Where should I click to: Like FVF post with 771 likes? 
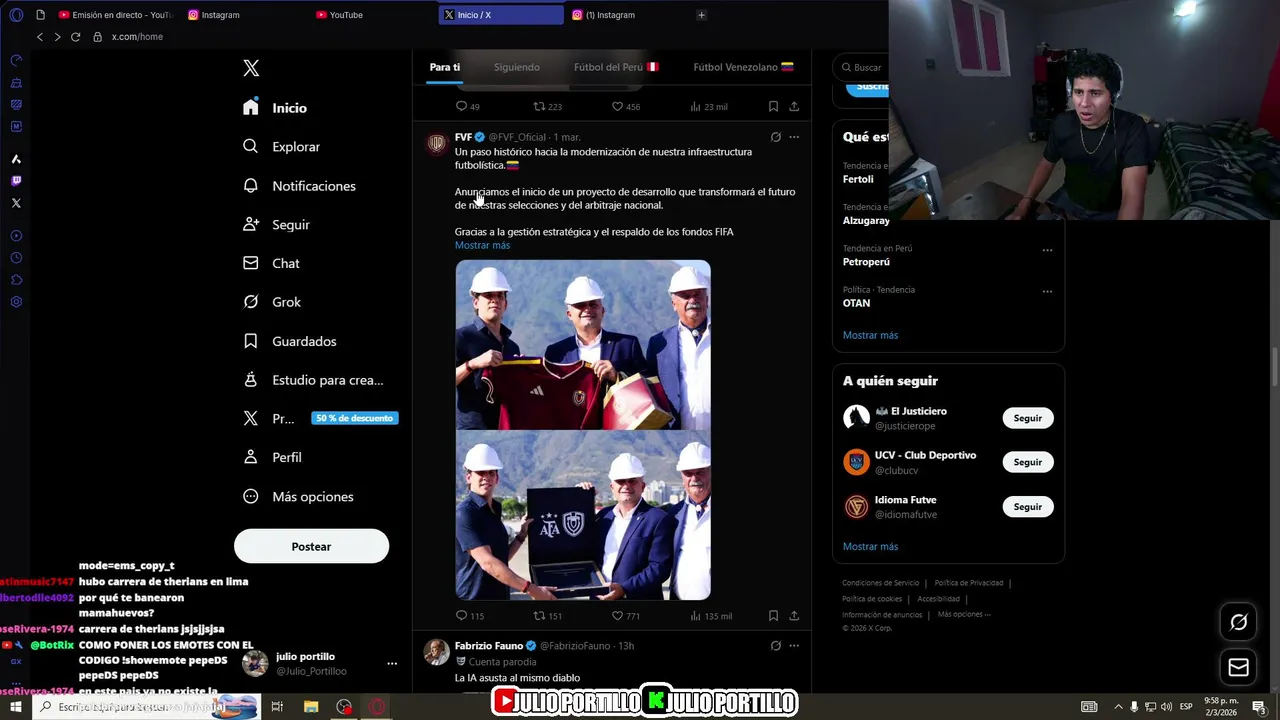pos(626,616)
